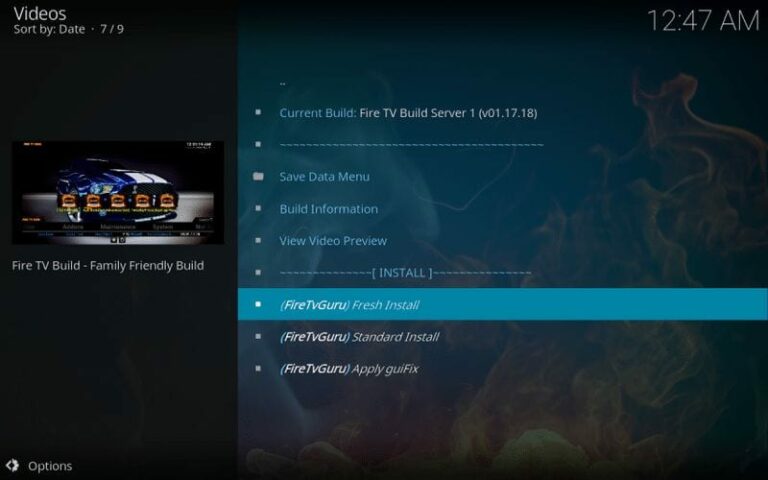
Task: Open View Video Preview entry
Action: pos(503,240)
